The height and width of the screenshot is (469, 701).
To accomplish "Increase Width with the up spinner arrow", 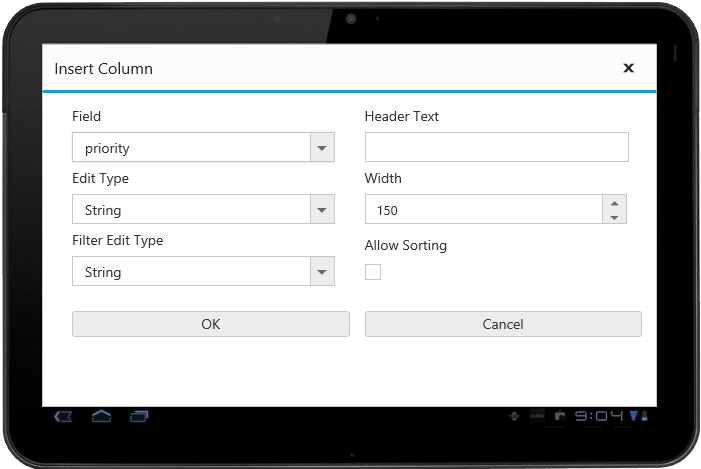I will pos(615,203).
